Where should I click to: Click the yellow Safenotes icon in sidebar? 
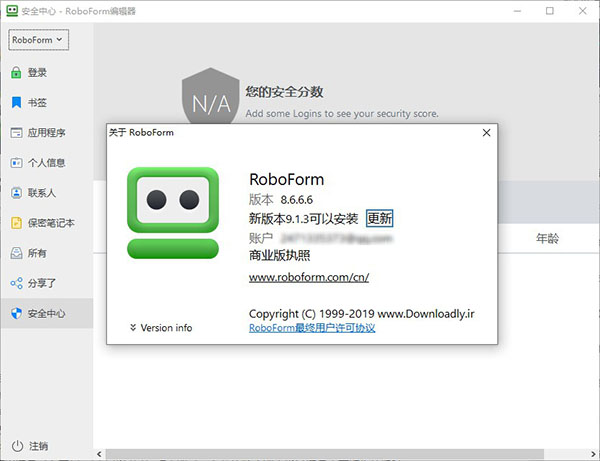(16, 223)
